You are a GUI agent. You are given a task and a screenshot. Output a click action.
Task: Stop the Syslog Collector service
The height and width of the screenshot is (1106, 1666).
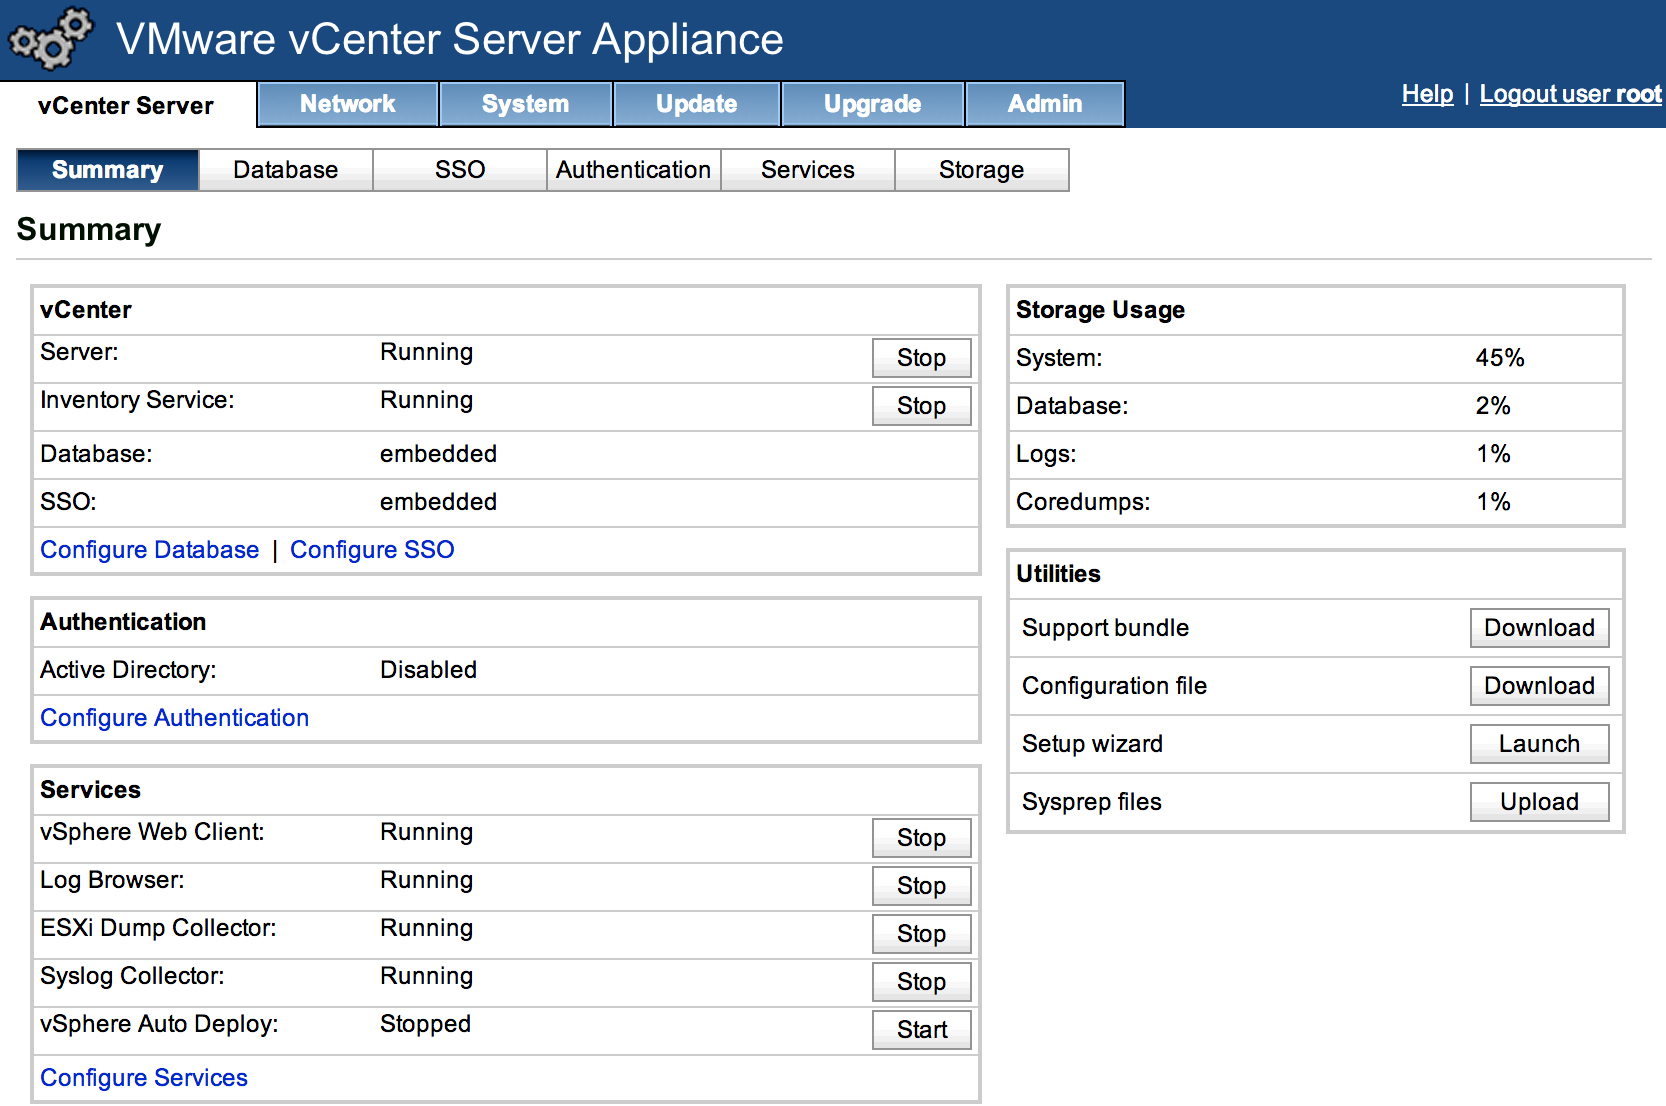coord(921,982)
